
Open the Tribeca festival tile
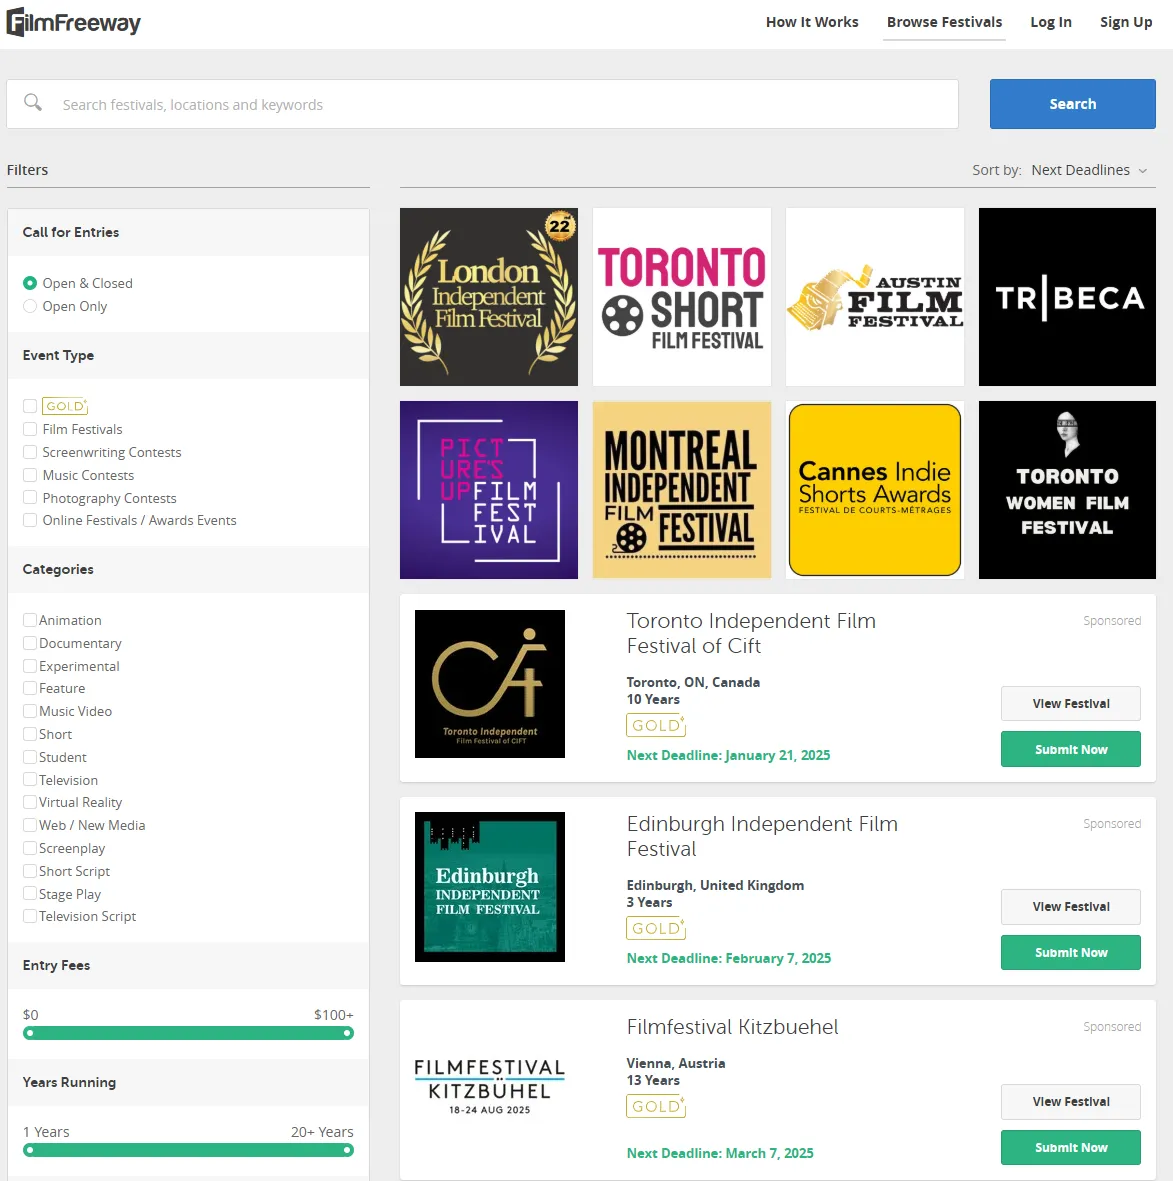pyautogui.click(x=1067, y=297)
